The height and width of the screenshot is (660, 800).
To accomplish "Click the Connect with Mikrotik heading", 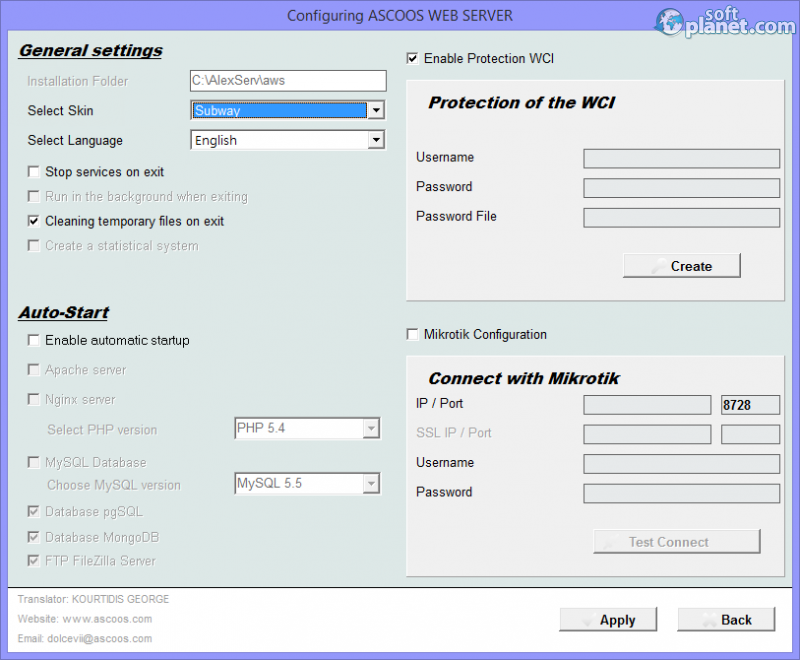I will pos(523,378).
